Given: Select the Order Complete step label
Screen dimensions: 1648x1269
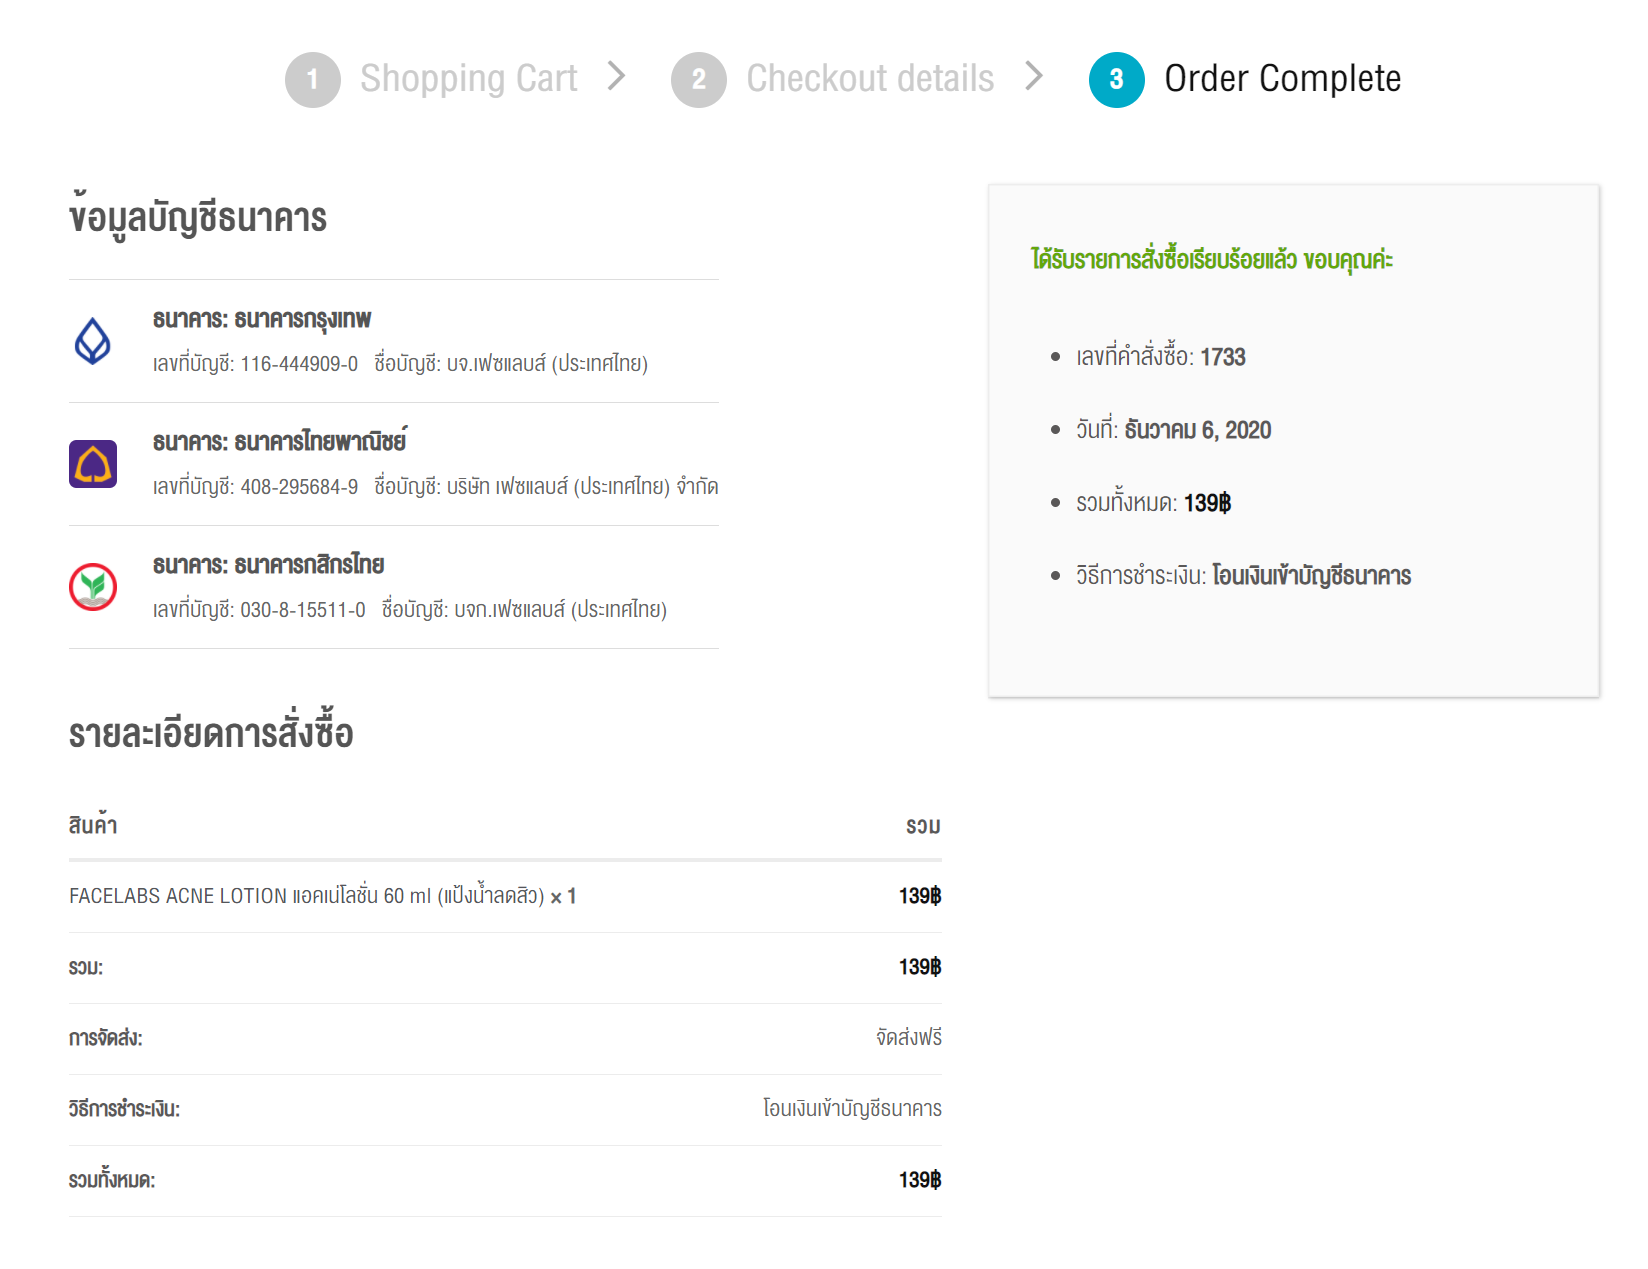Looking at the screenshot, I should point(1282,79).
